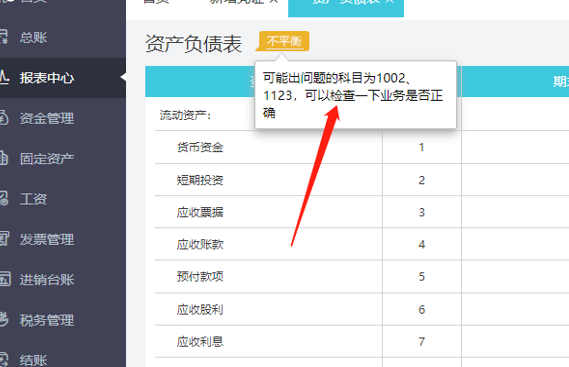Image resolution: width=569 pixels, height=367 pixels.
Task: Switch to the 新增凭证 tab
Action: coord(236,2)
